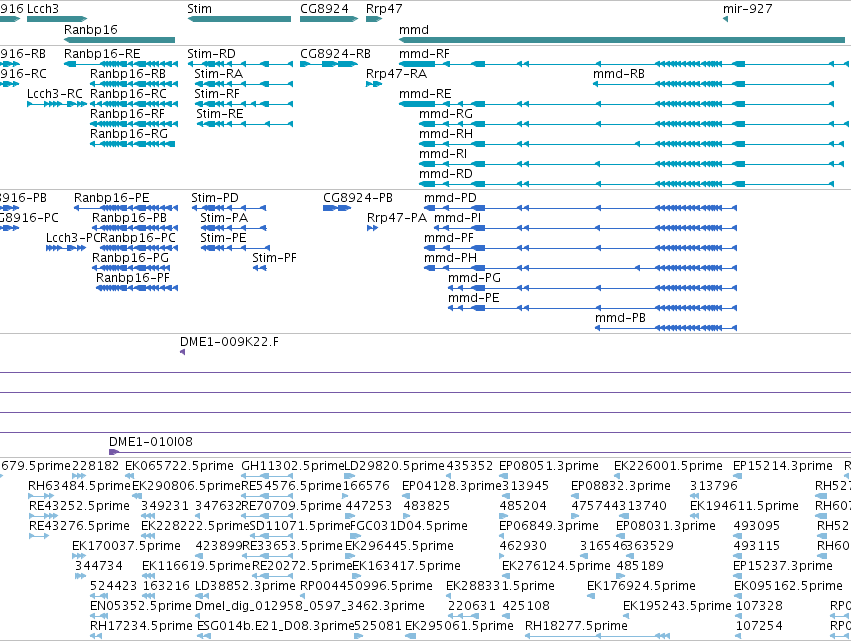
Task: Select the Ranbp16 gene label
Action: (91, 29)
